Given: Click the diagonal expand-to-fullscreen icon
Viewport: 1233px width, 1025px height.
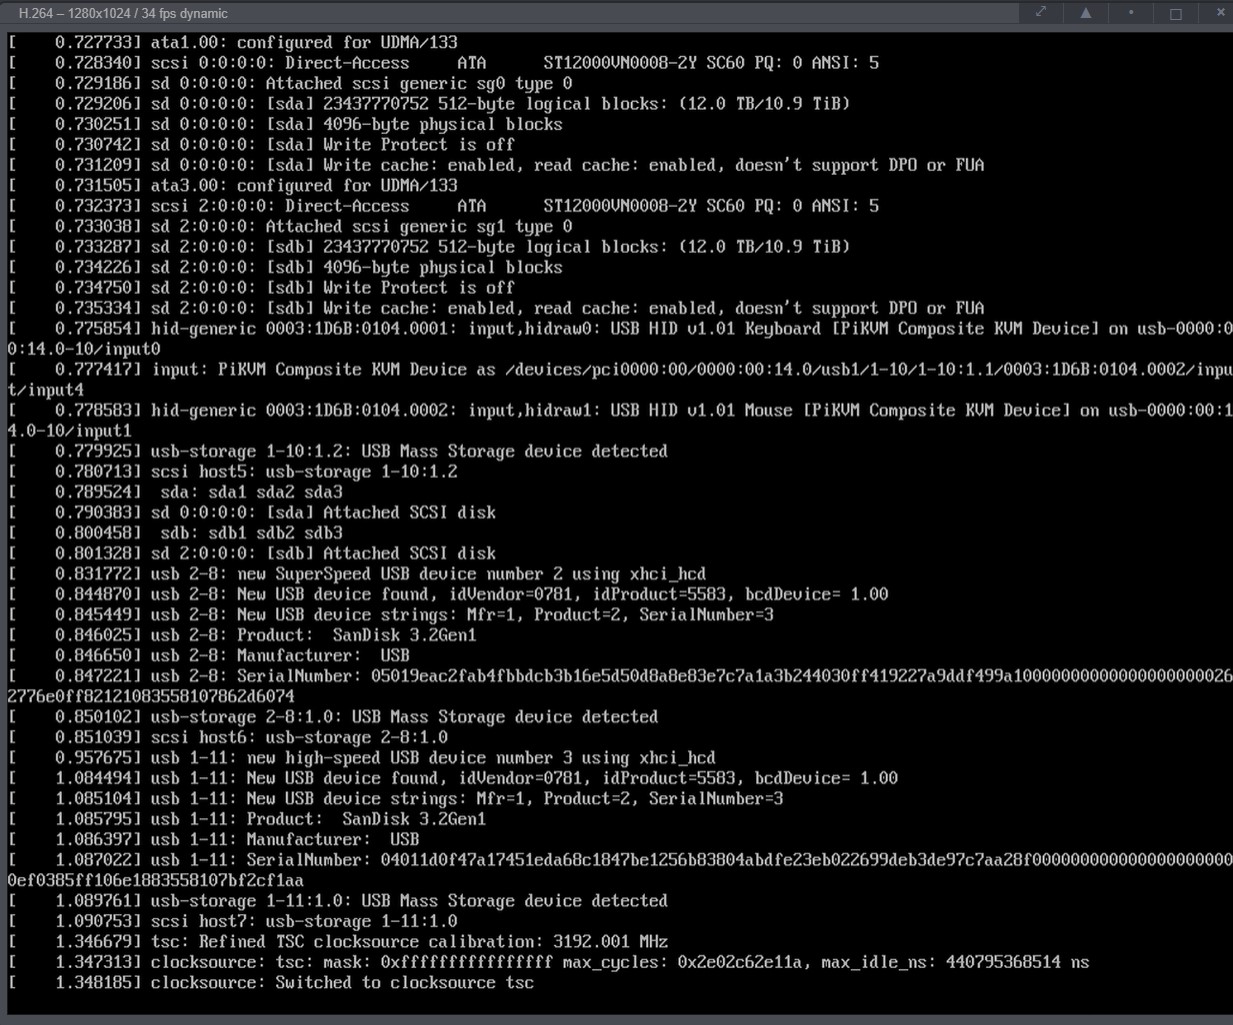Looking at the screenshot, I should (x=1040, y=13).
